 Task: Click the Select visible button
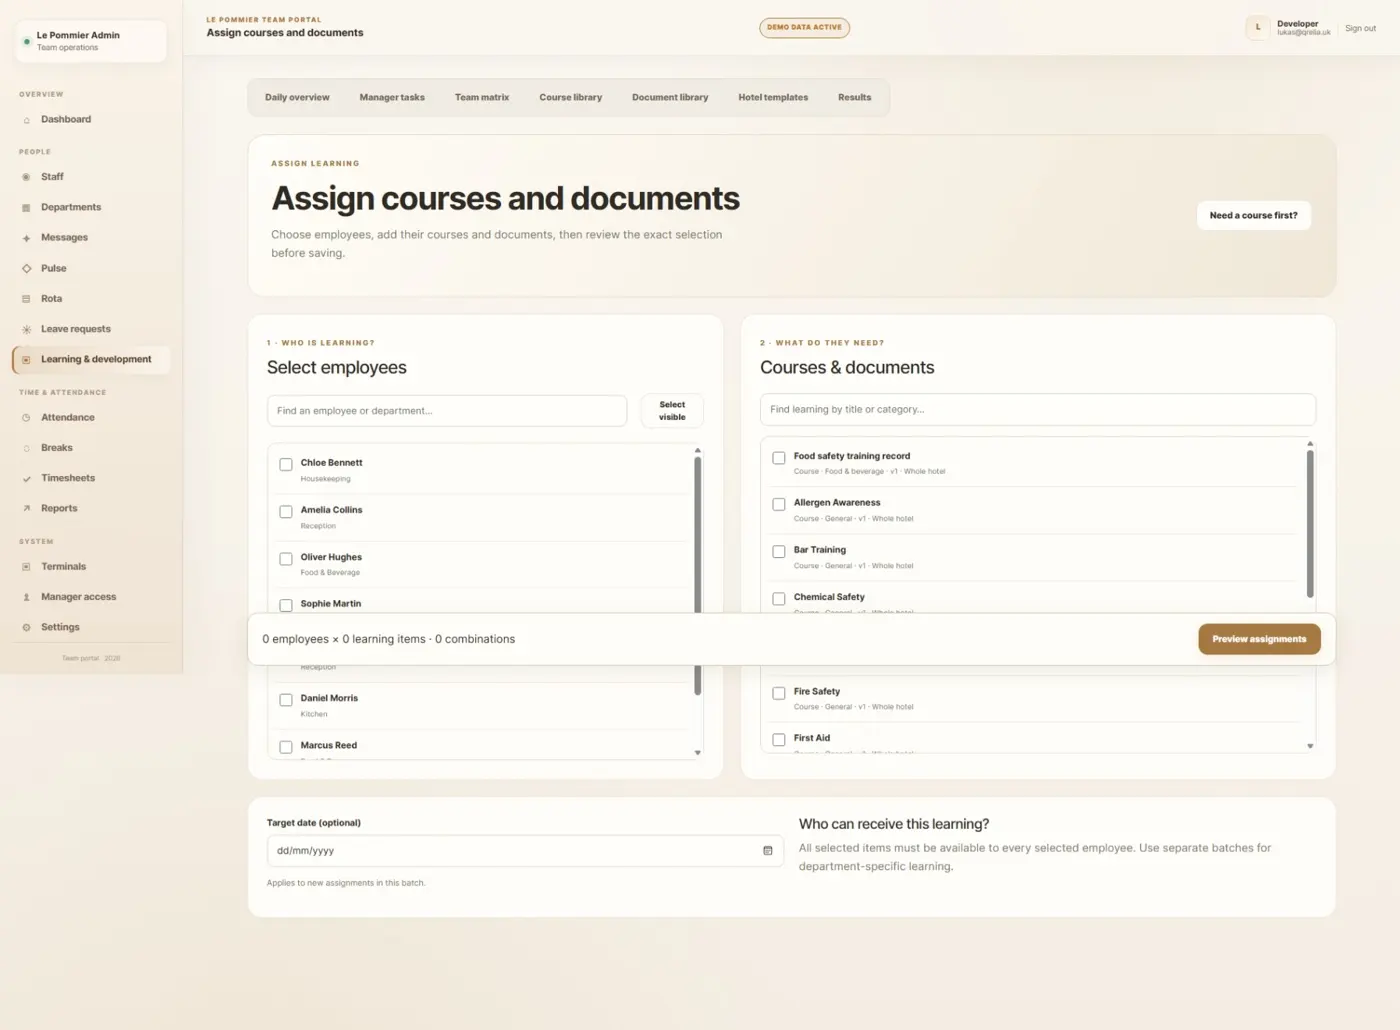(672, 411)
